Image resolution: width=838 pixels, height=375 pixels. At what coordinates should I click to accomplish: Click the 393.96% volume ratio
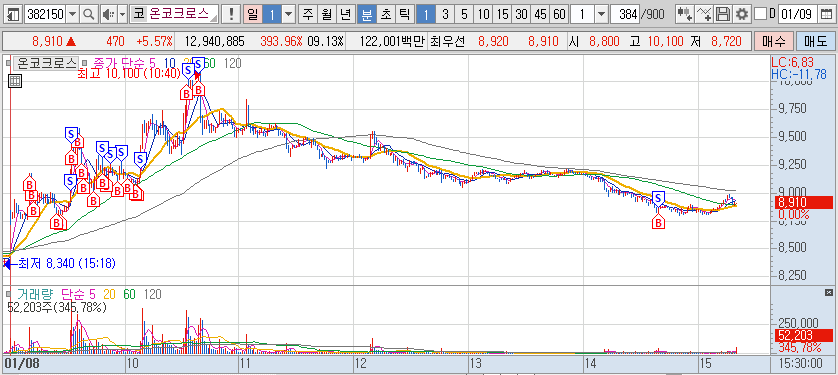281,41
